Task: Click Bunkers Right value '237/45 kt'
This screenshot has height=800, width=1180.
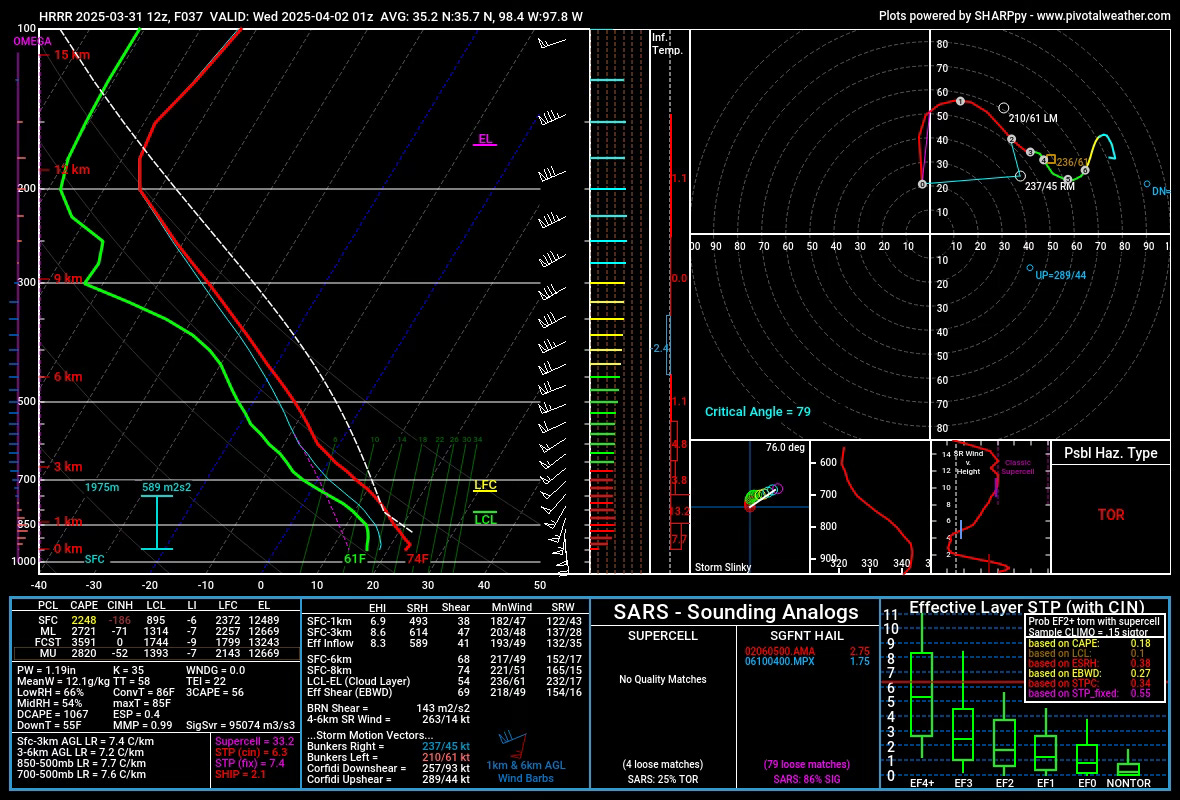Action: point(446,747)
